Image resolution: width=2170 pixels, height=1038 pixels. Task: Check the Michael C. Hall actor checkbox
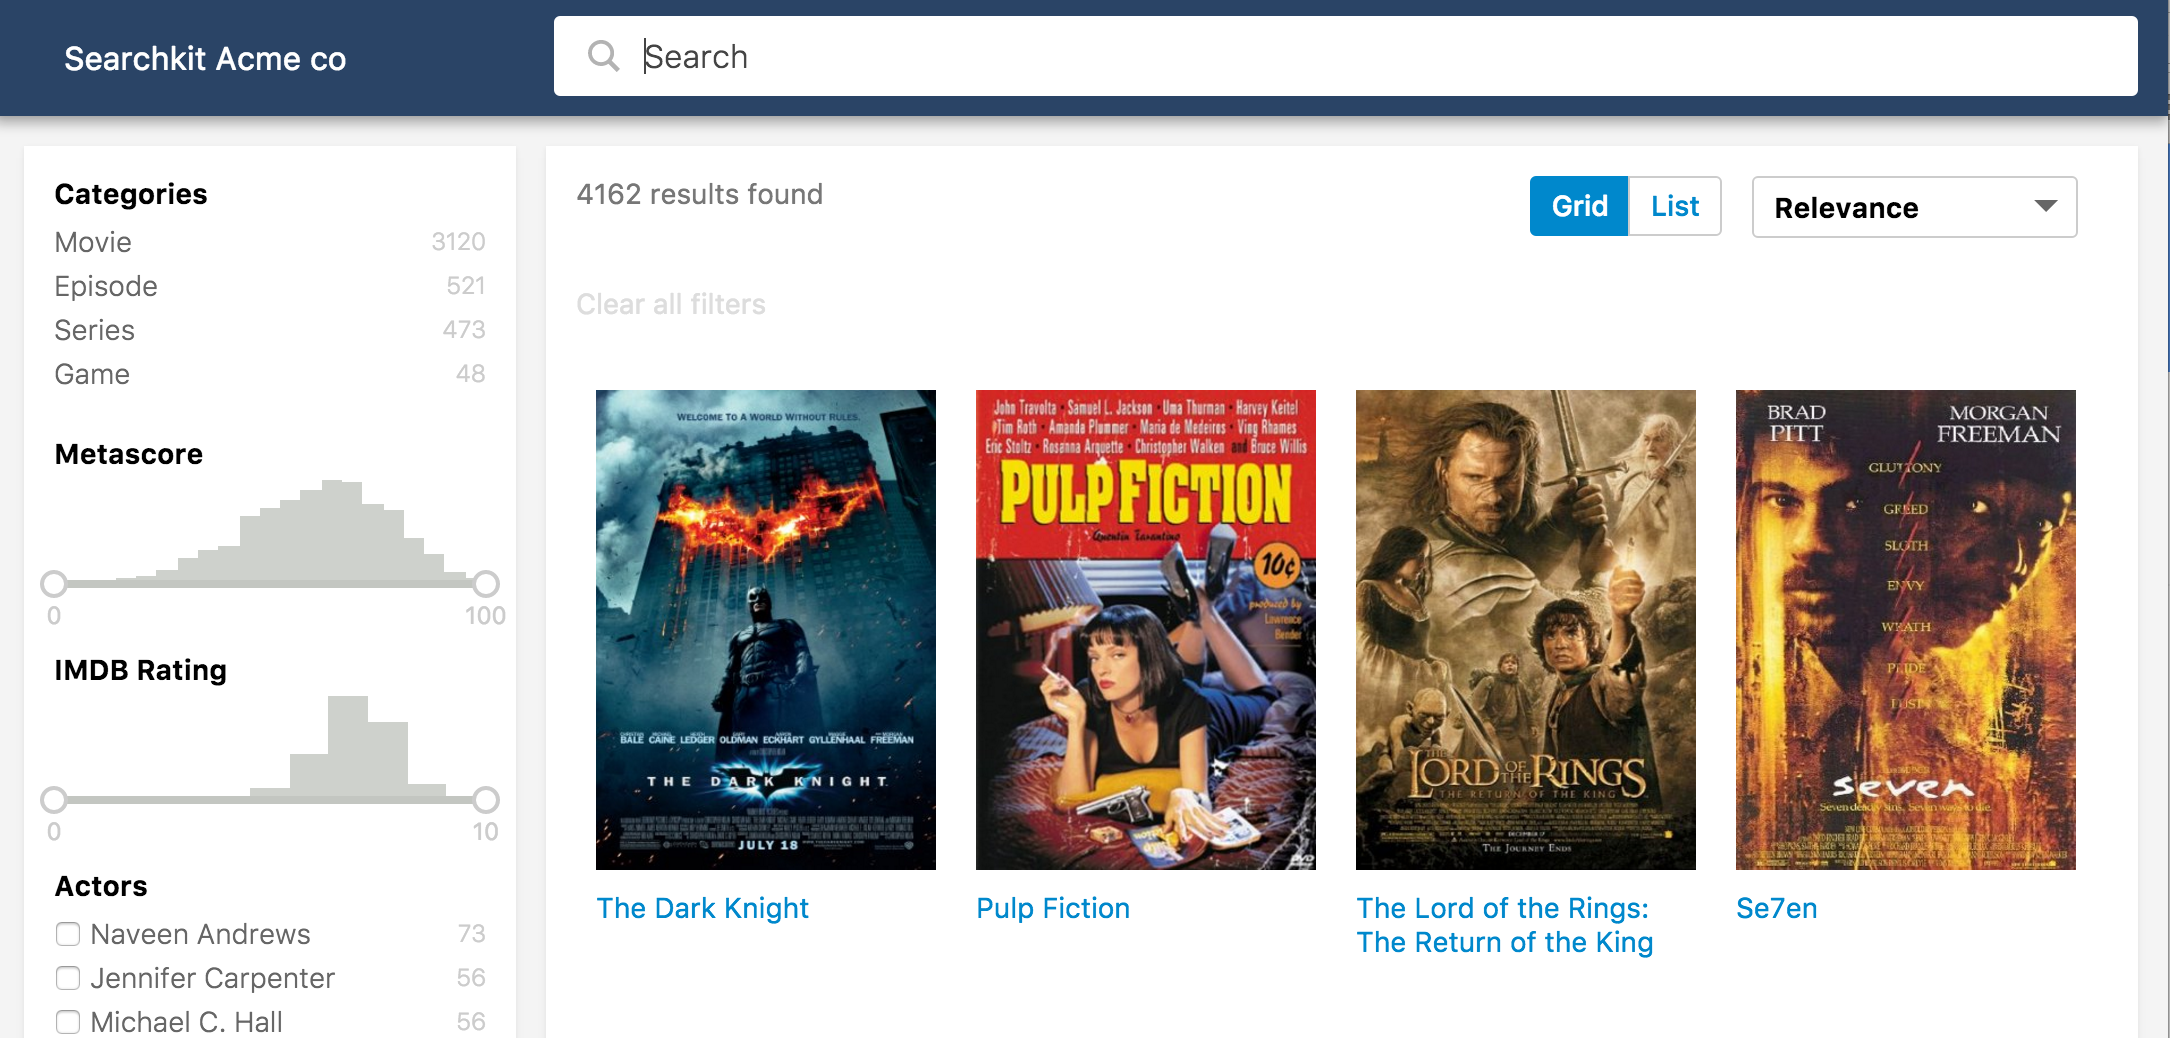pyautogui.click(x=68, y=1022)
